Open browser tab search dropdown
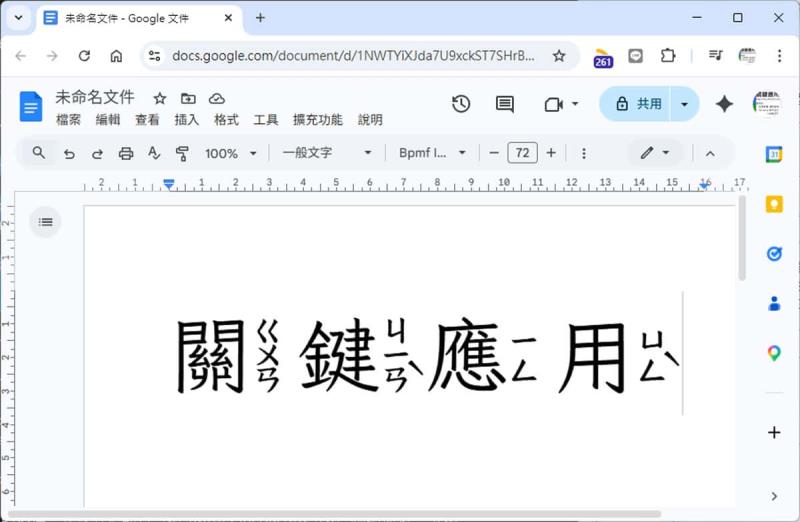800x522 pixels. (x=18, y=18)
